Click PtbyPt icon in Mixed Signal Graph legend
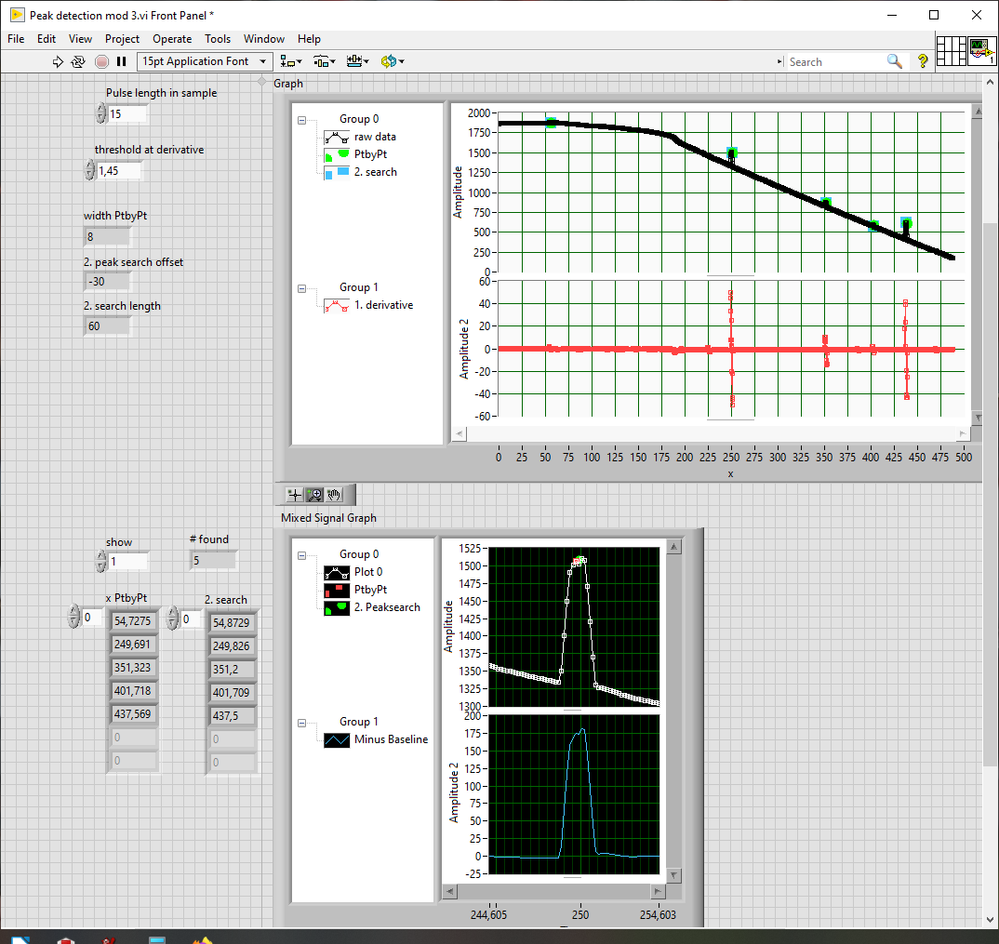The width and height of the screenshot is (999, 944). point(336,590)
